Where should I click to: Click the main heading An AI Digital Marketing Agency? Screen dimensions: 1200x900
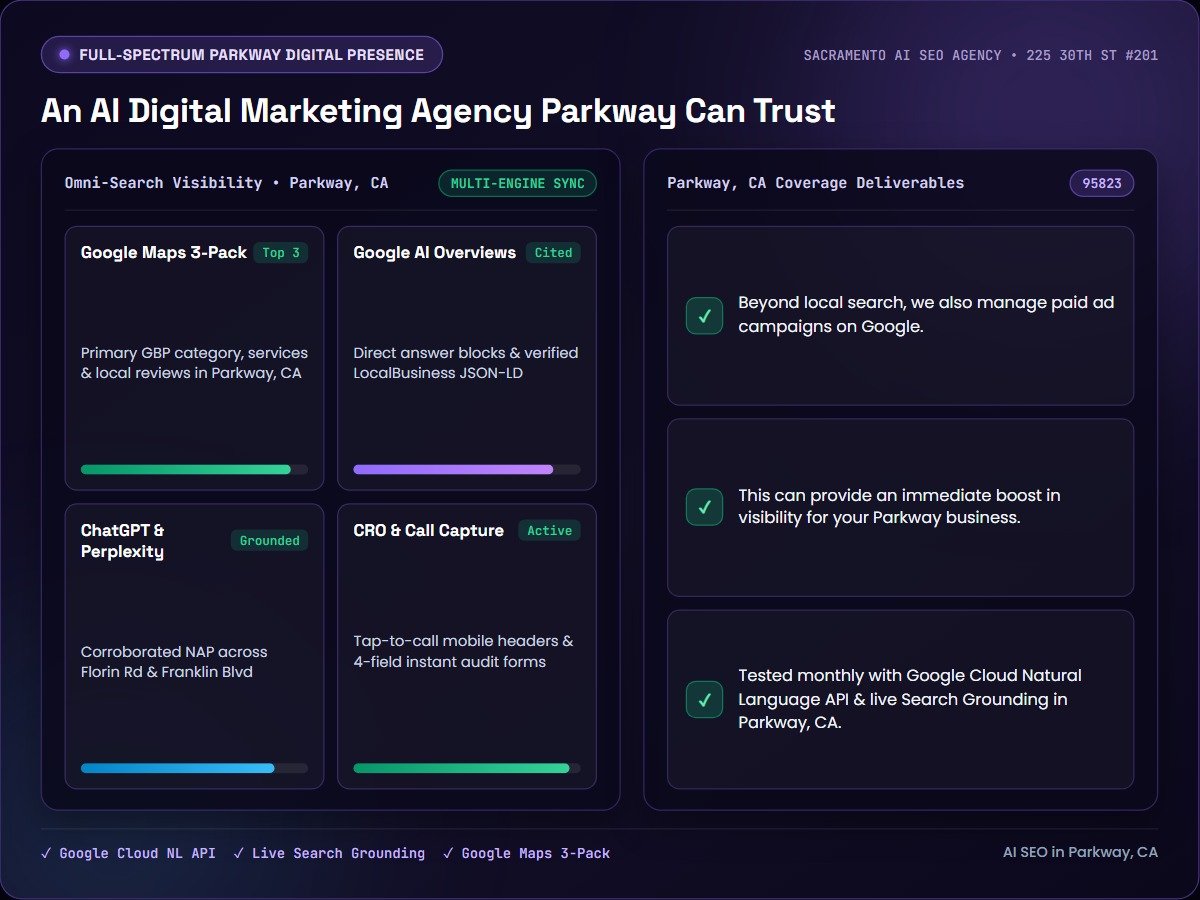tap(438, 110)
